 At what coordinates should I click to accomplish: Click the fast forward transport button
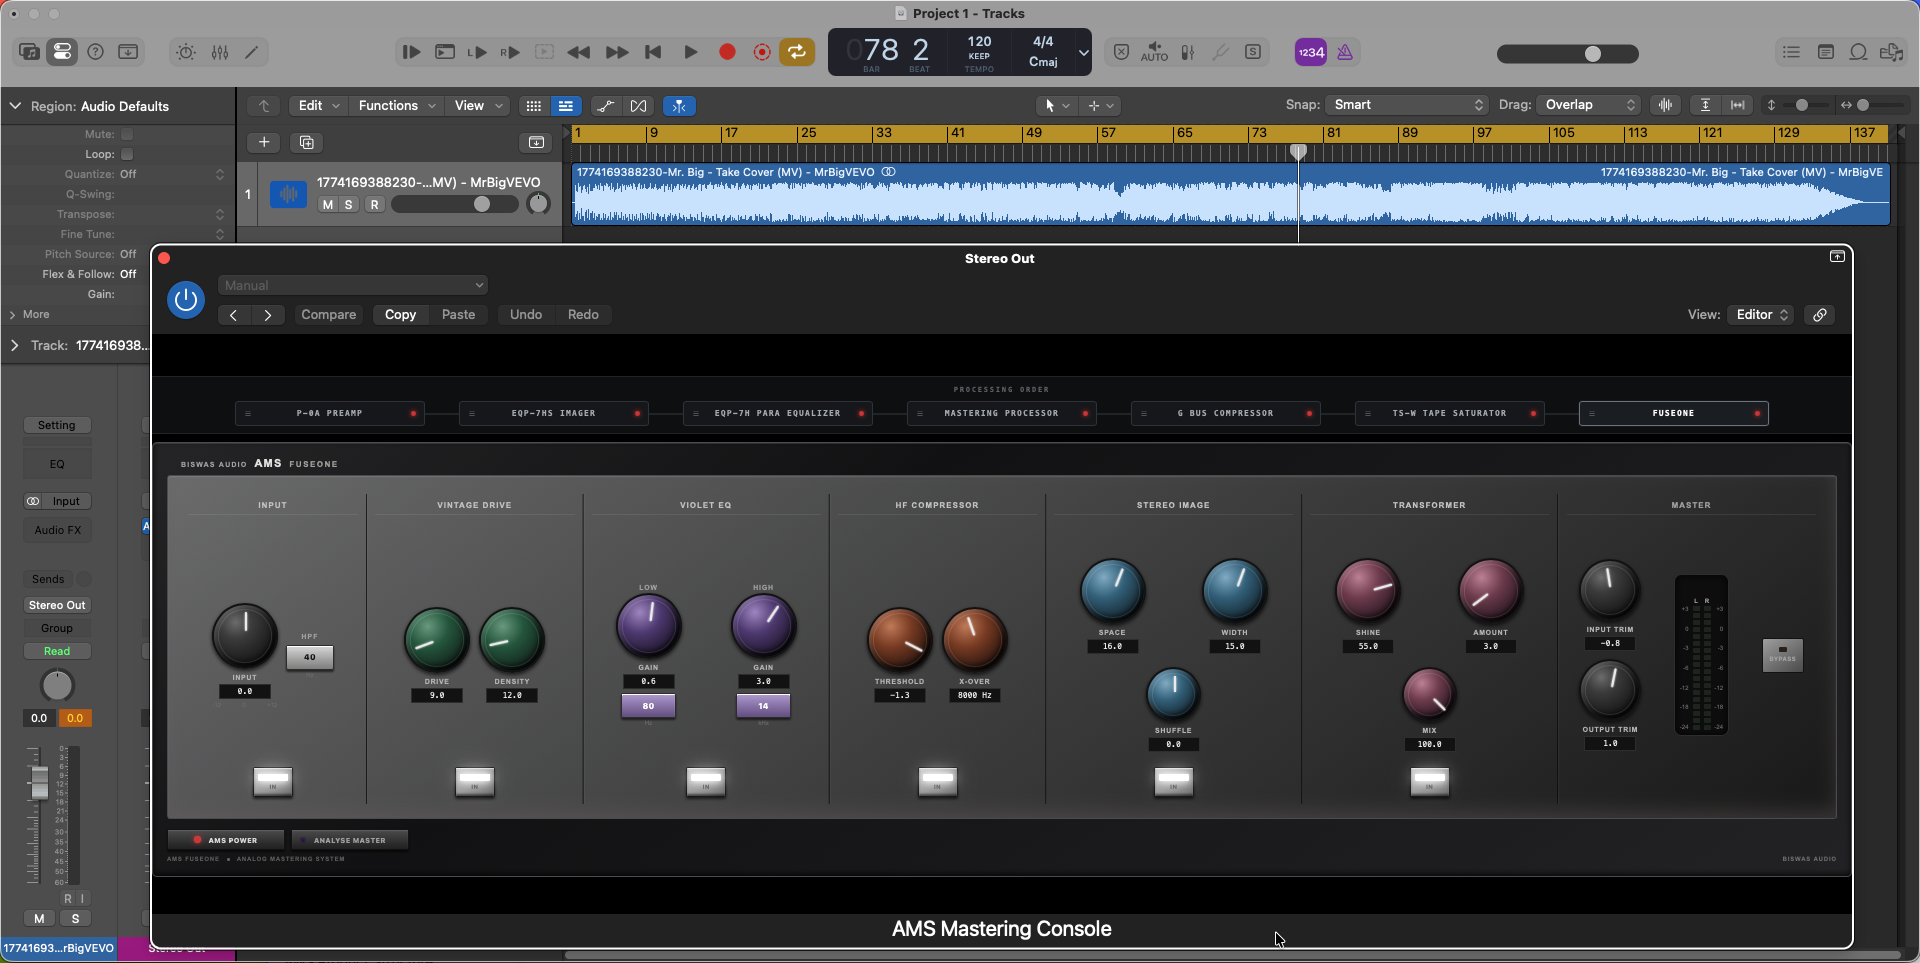[617, 52]
